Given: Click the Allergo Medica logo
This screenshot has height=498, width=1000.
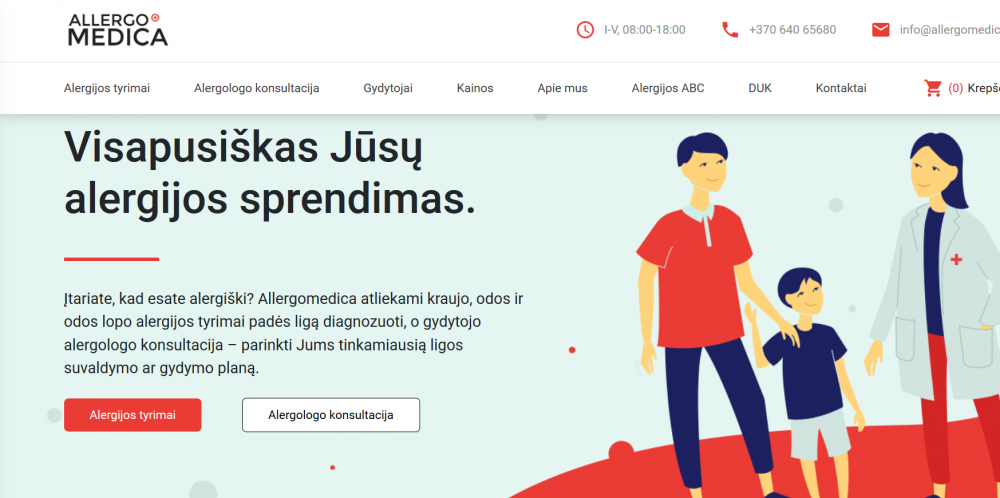Looking at the screenshot, I should (x=118, y=29).
